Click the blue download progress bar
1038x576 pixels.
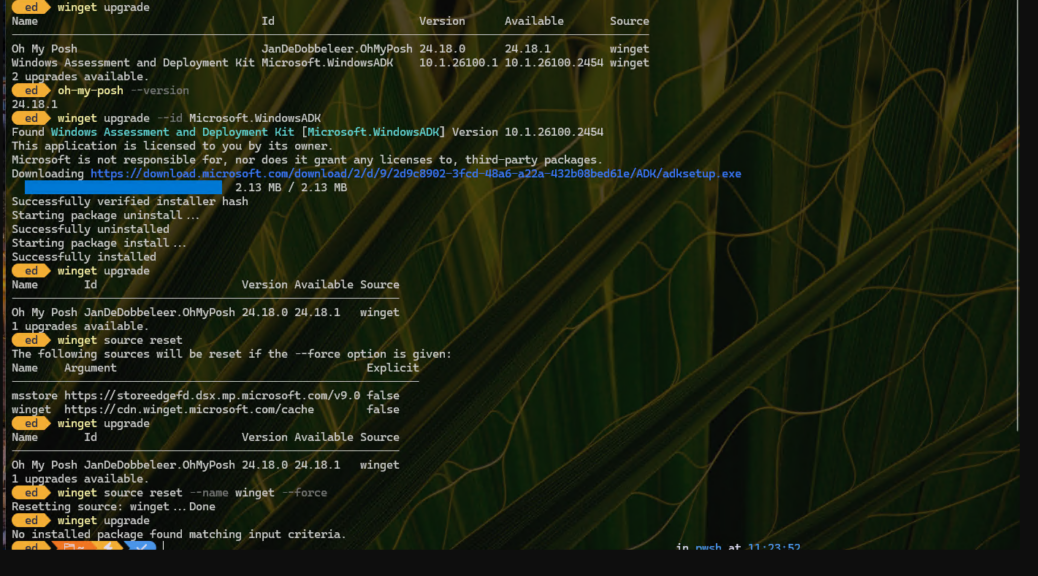tap(123, 187)
